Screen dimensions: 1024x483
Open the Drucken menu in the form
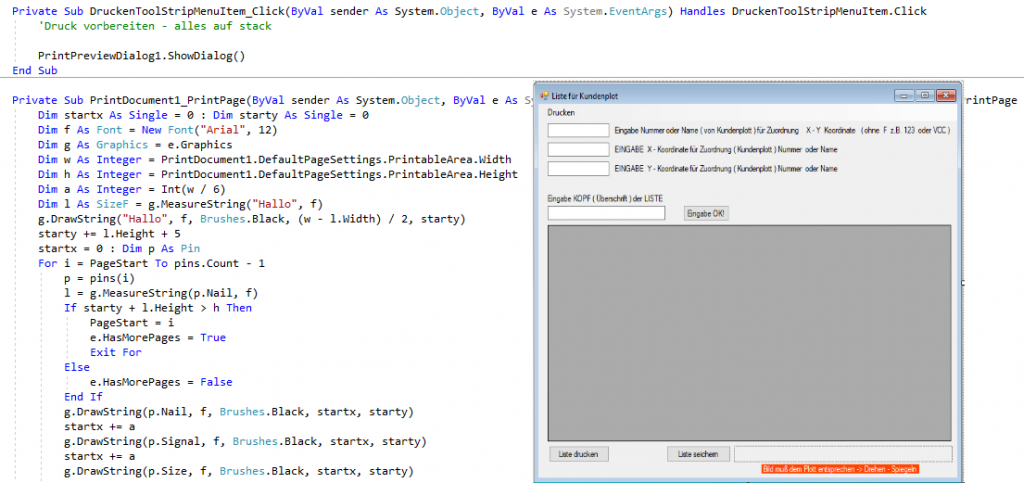click(x=560, y=113)
